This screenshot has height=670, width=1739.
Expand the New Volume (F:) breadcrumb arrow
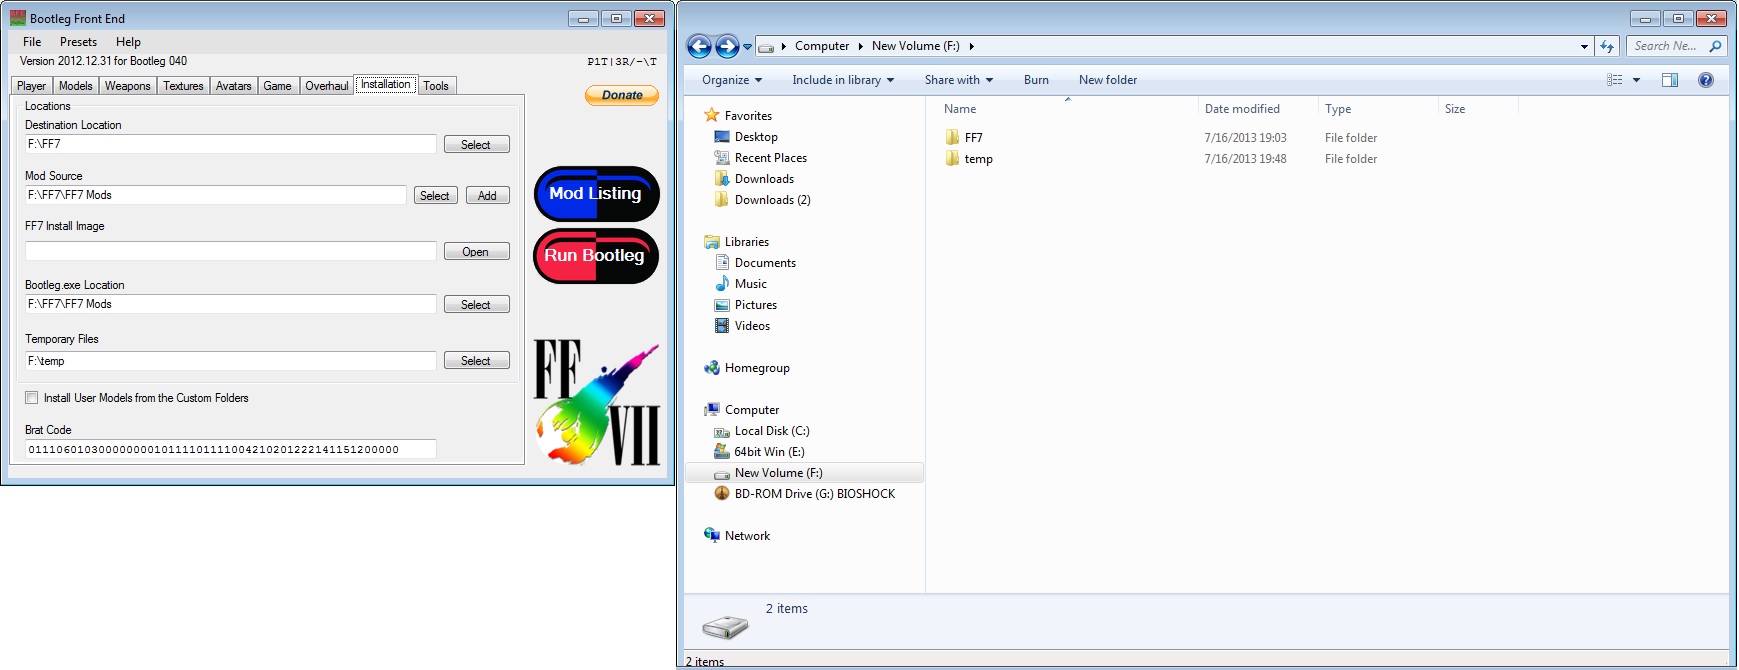tap(971, 46)
